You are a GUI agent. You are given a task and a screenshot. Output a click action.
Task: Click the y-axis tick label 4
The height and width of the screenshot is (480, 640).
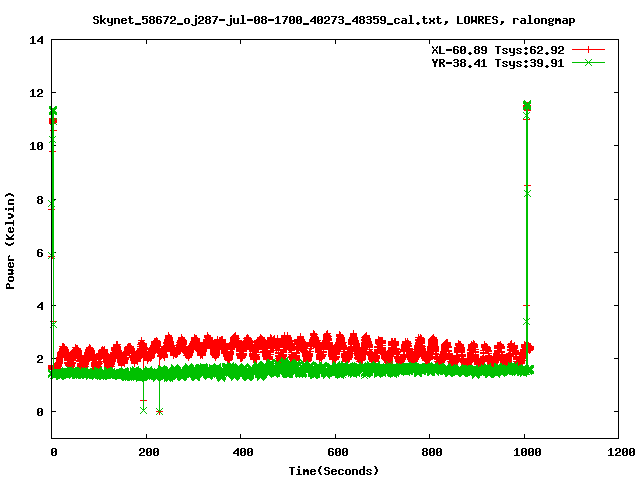[40, 306]
